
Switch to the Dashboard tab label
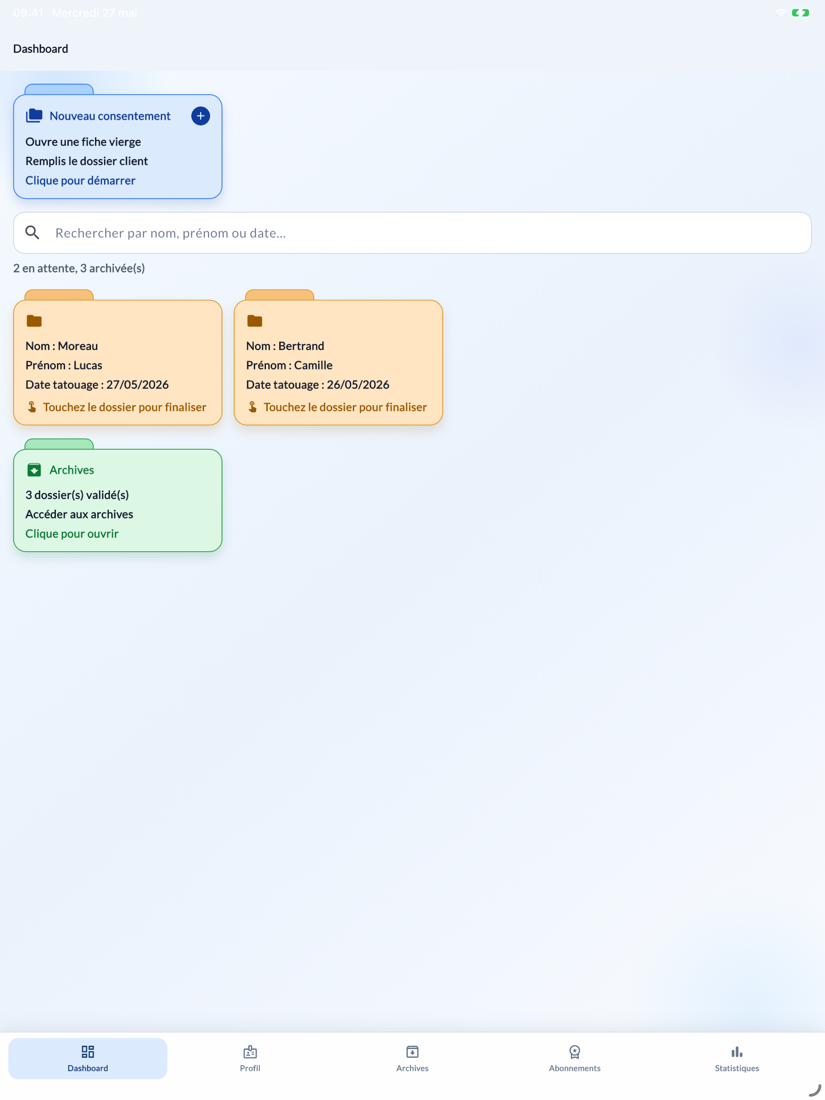tap(88, 1068)
